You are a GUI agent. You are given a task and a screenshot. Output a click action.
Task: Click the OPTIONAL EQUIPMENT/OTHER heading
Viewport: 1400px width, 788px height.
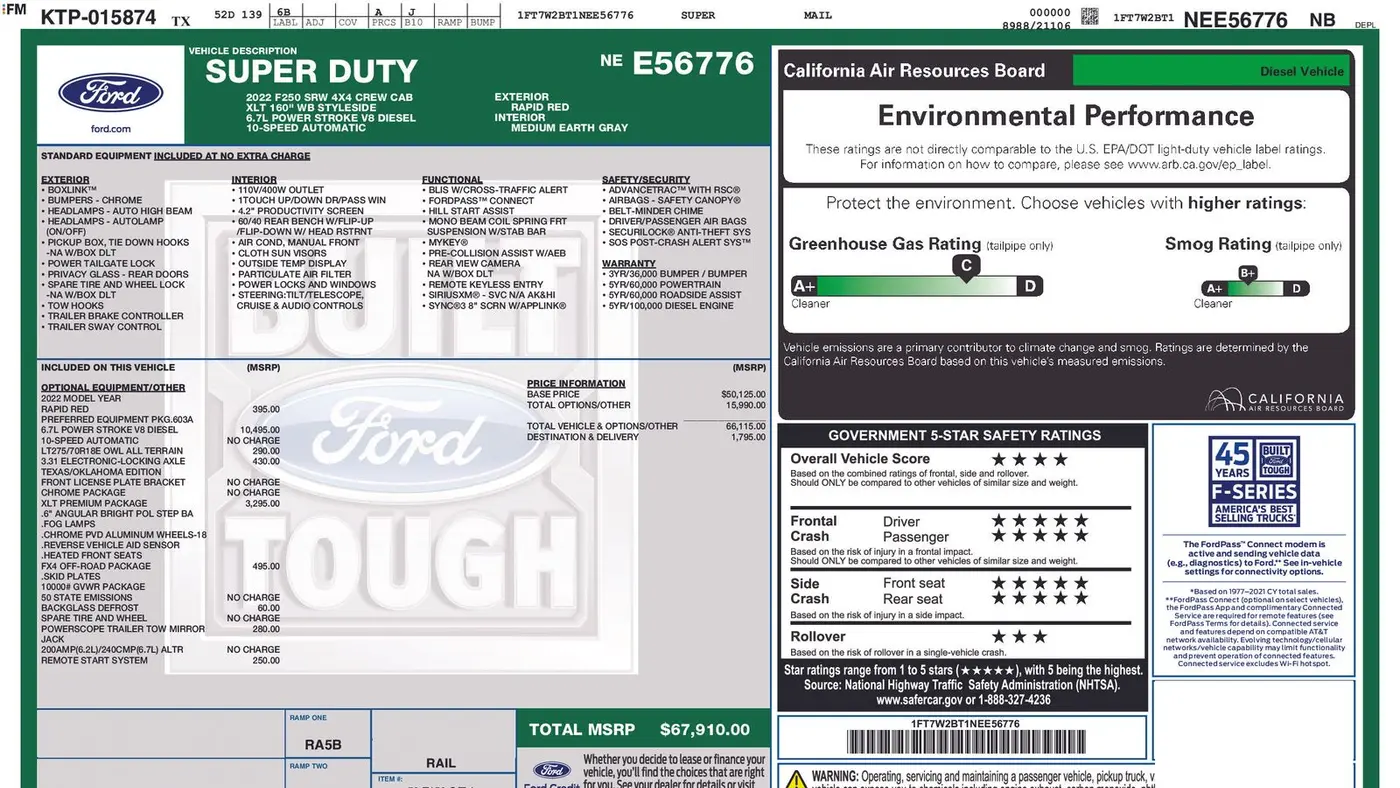(113, 387)
